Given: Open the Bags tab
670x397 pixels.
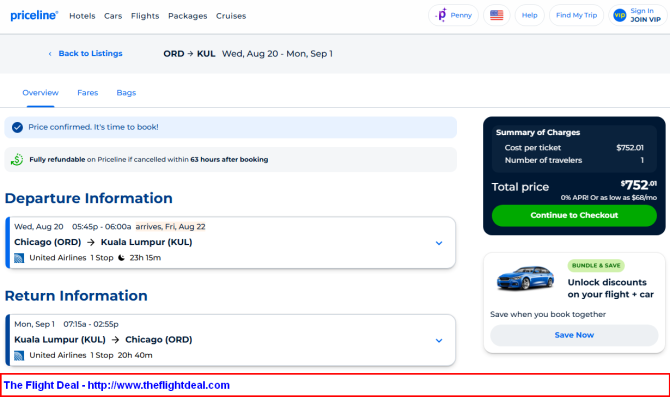Looking at the screenshot, I should 126,93.
